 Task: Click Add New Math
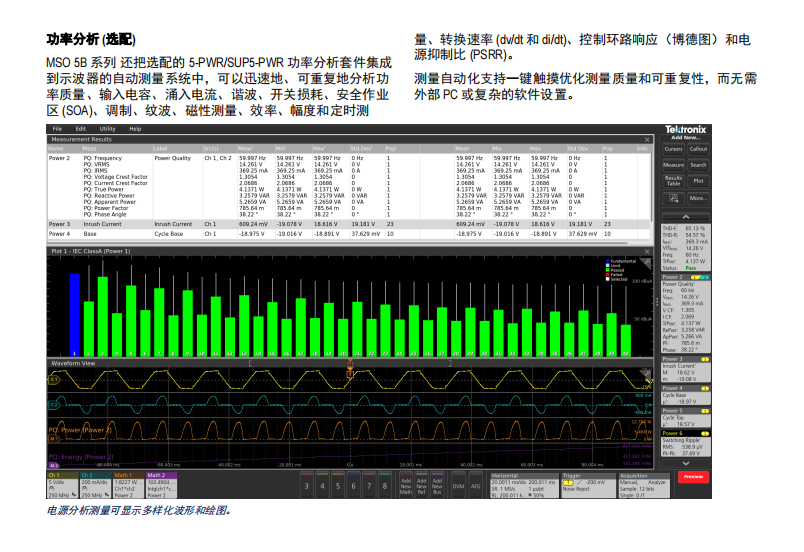(x=406, y=485)
